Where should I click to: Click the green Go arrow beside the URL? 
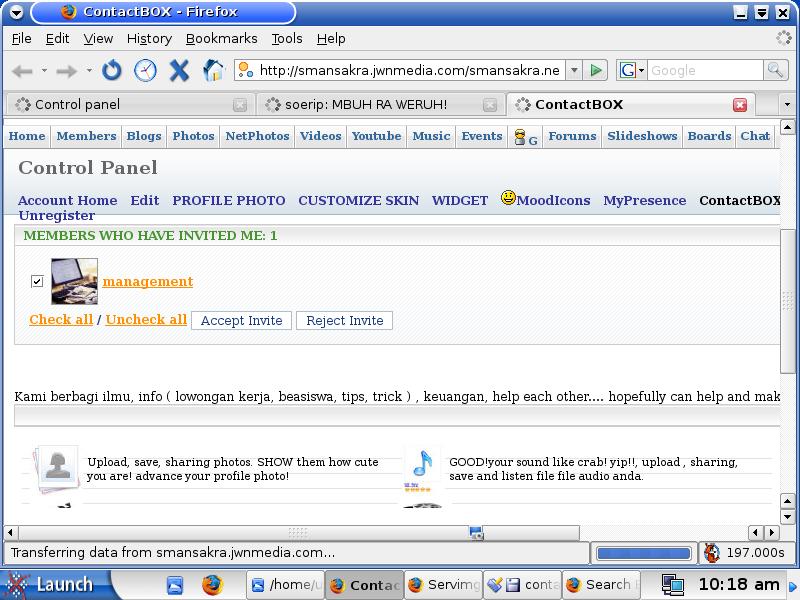coord(595,70)
